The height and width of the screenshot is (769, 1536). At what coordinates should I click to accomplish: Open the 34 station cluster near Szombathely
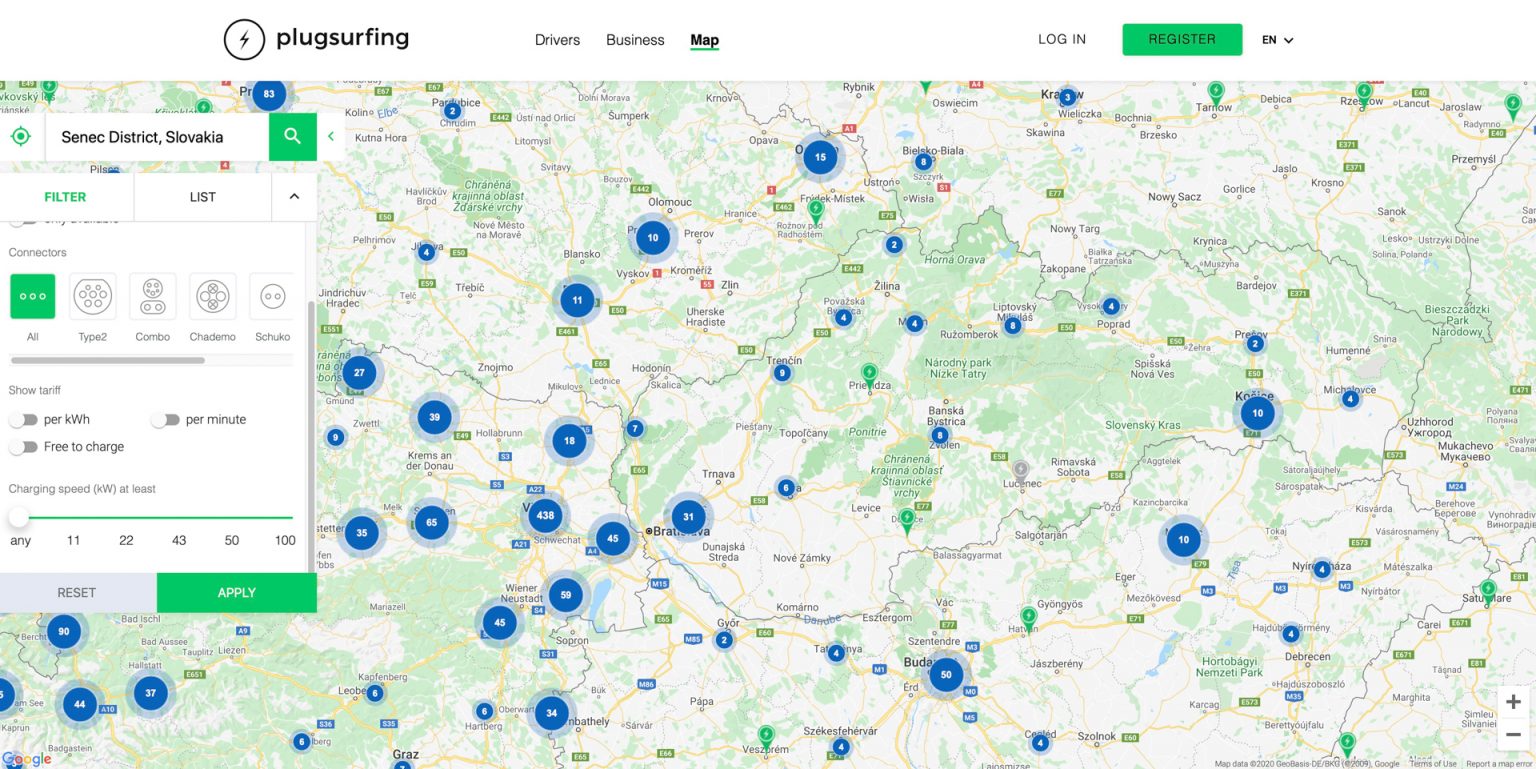tap(552, 713)
